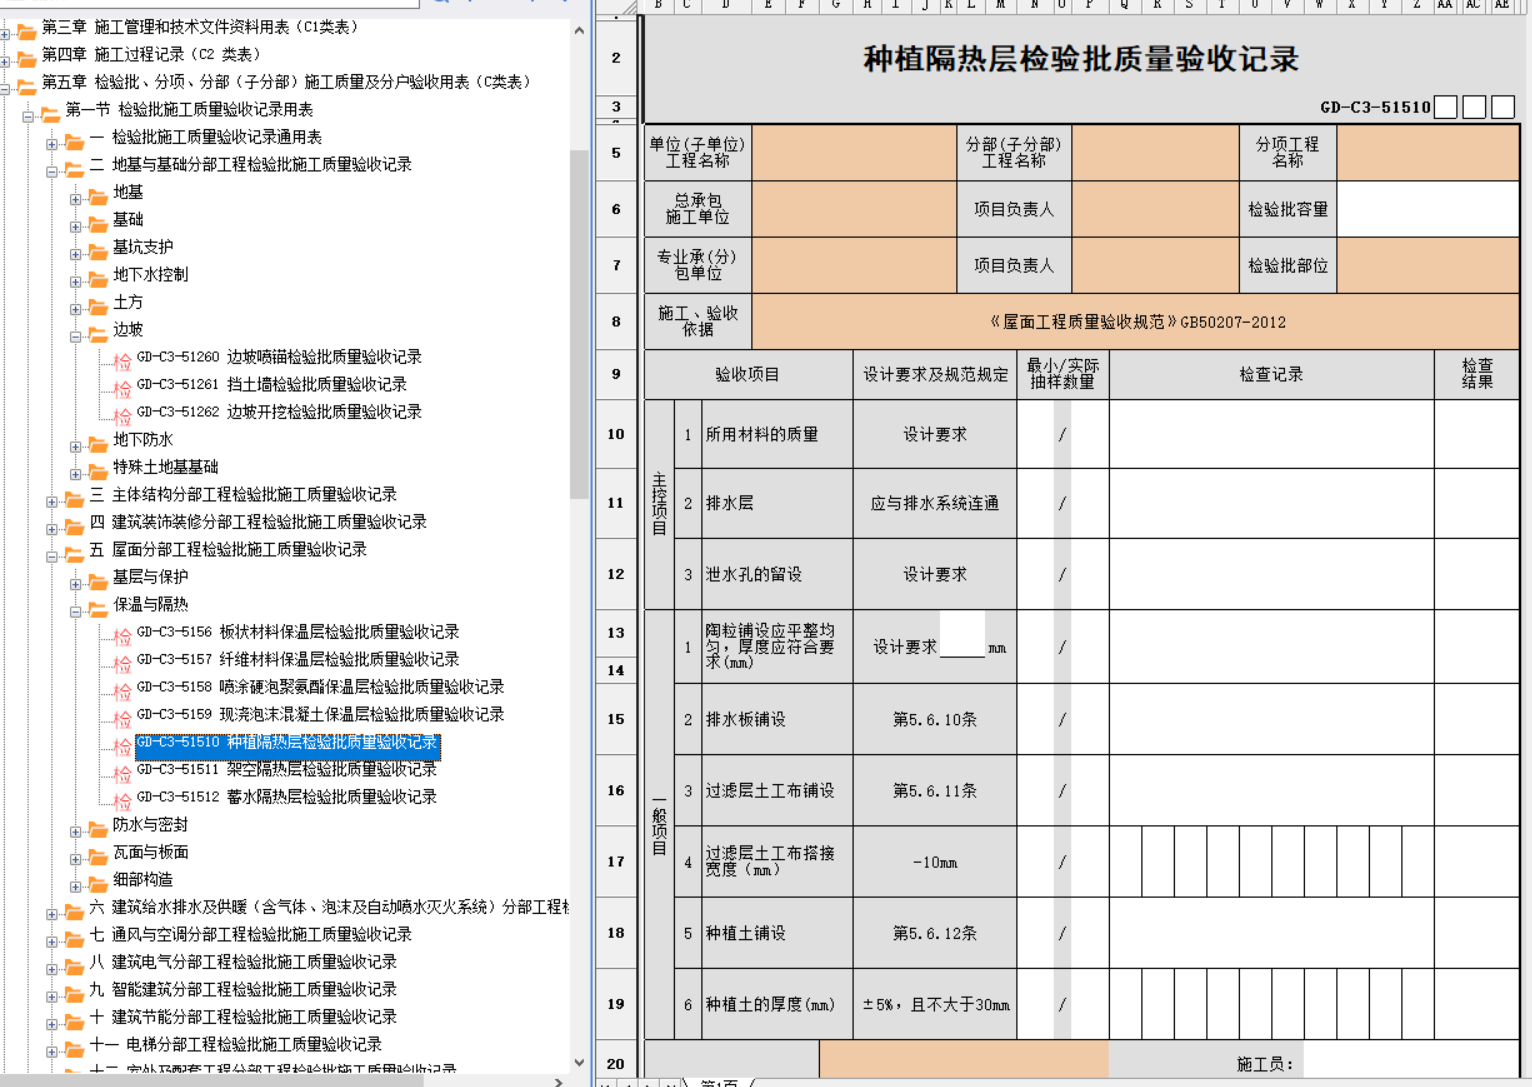Select 一 检验批施工质量验收记录通用表
This screenshot has height=1087, width=1532.
click(x=206, y=137)
